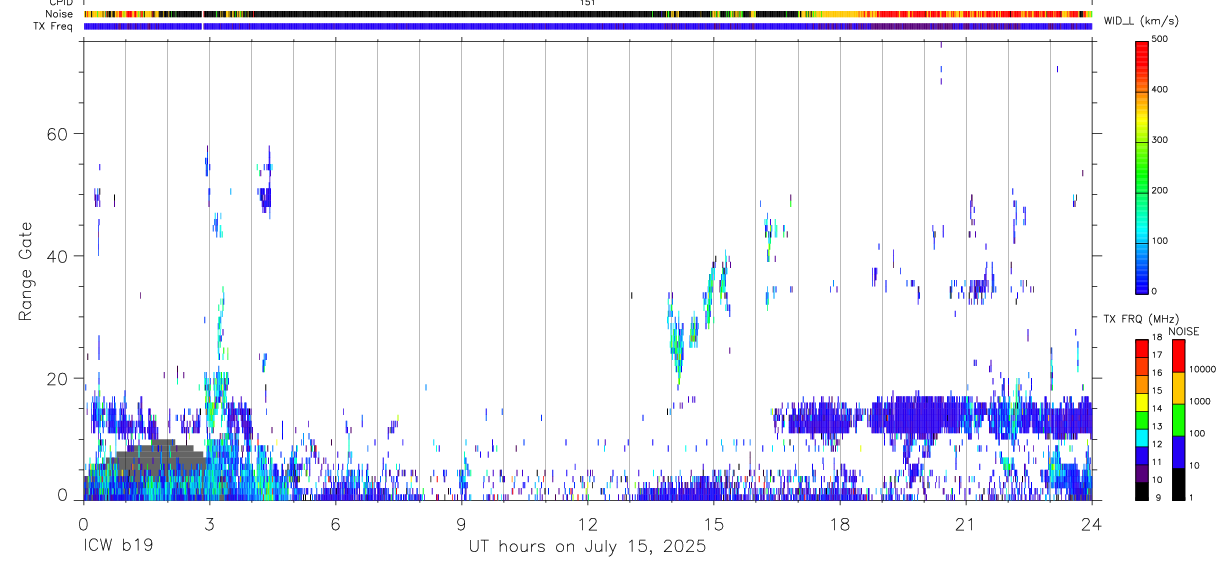
Task: Click the '12' UT hour tick label
Action: coord(587,523)
